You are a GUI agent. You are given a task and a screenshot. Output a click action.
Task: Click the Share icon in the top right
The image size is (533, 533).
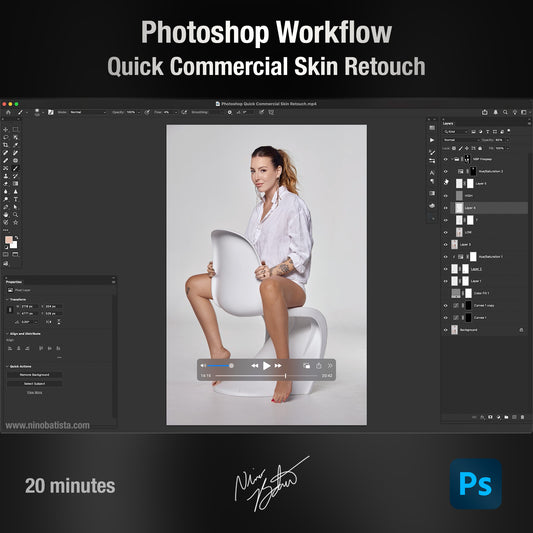[485, 112]
